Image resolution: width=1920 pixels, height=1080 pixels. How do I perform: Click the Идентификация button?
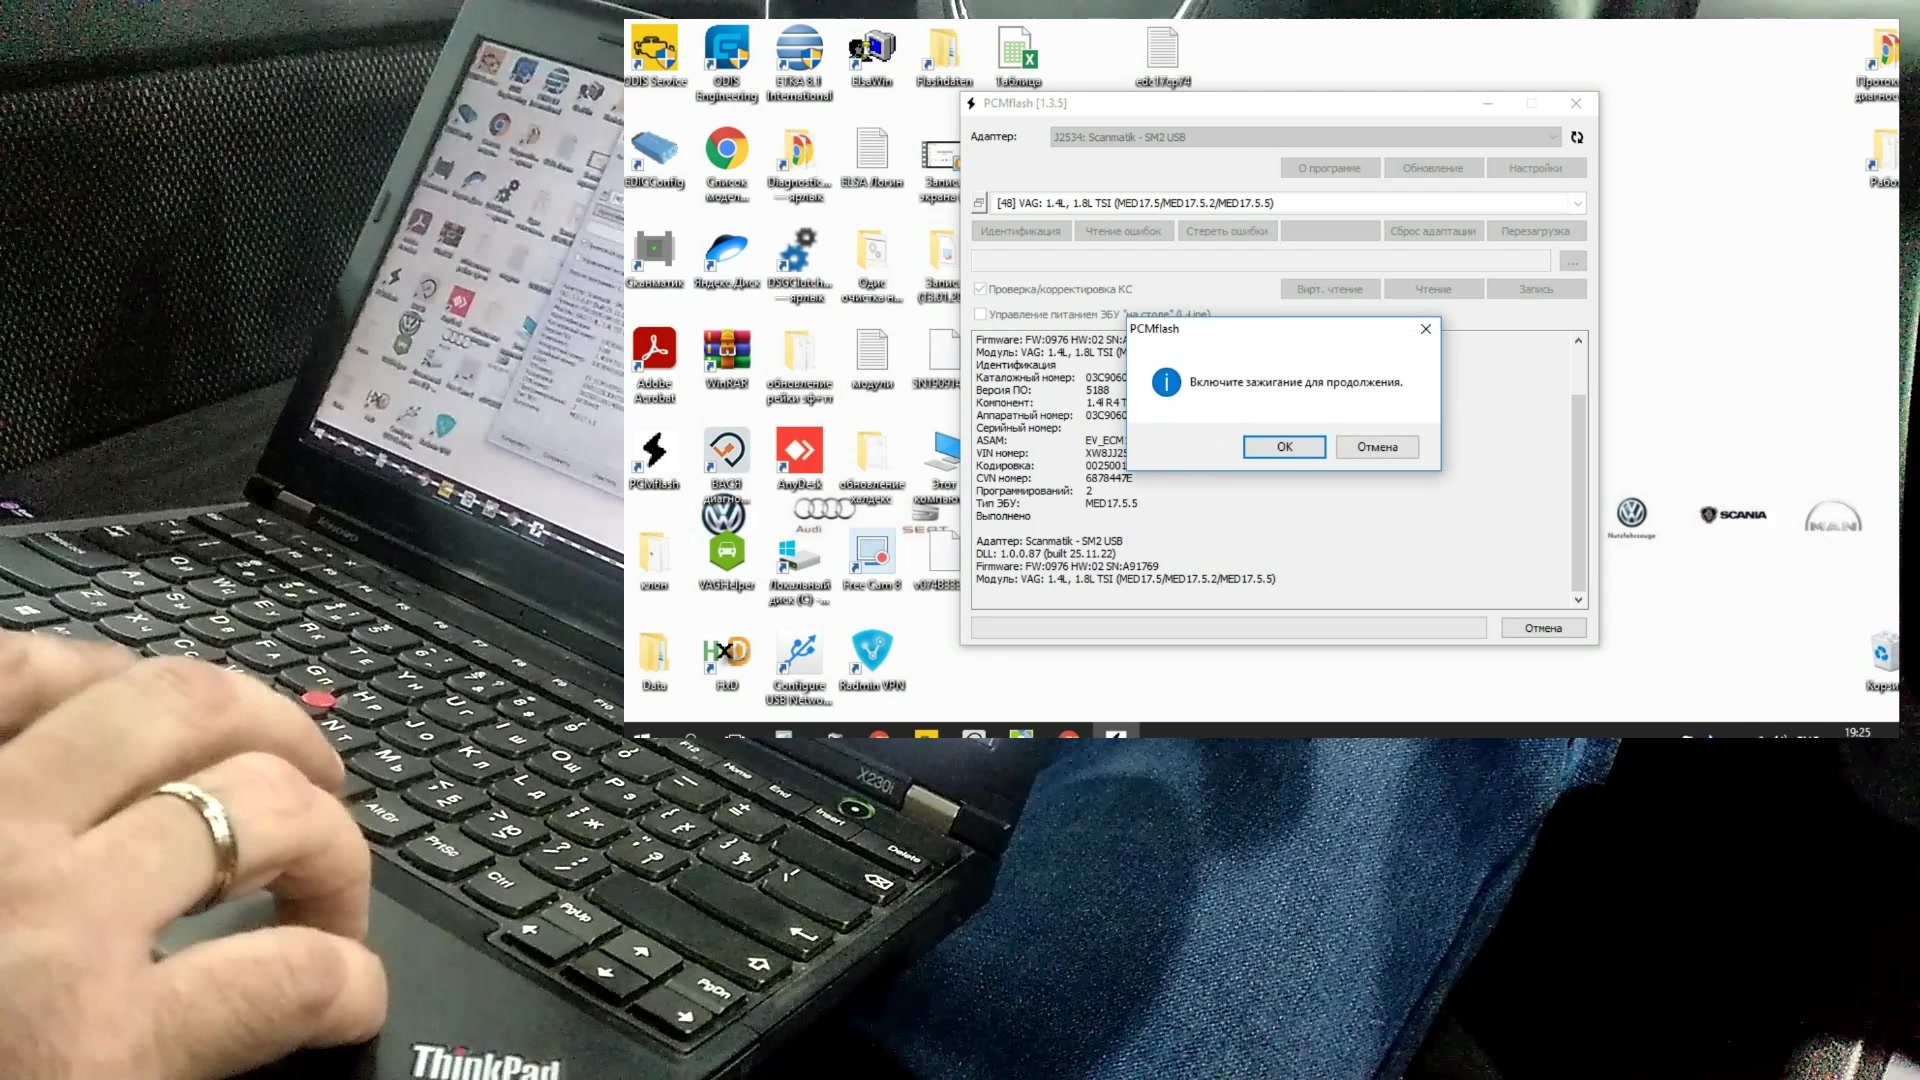tap(1021, 231)
